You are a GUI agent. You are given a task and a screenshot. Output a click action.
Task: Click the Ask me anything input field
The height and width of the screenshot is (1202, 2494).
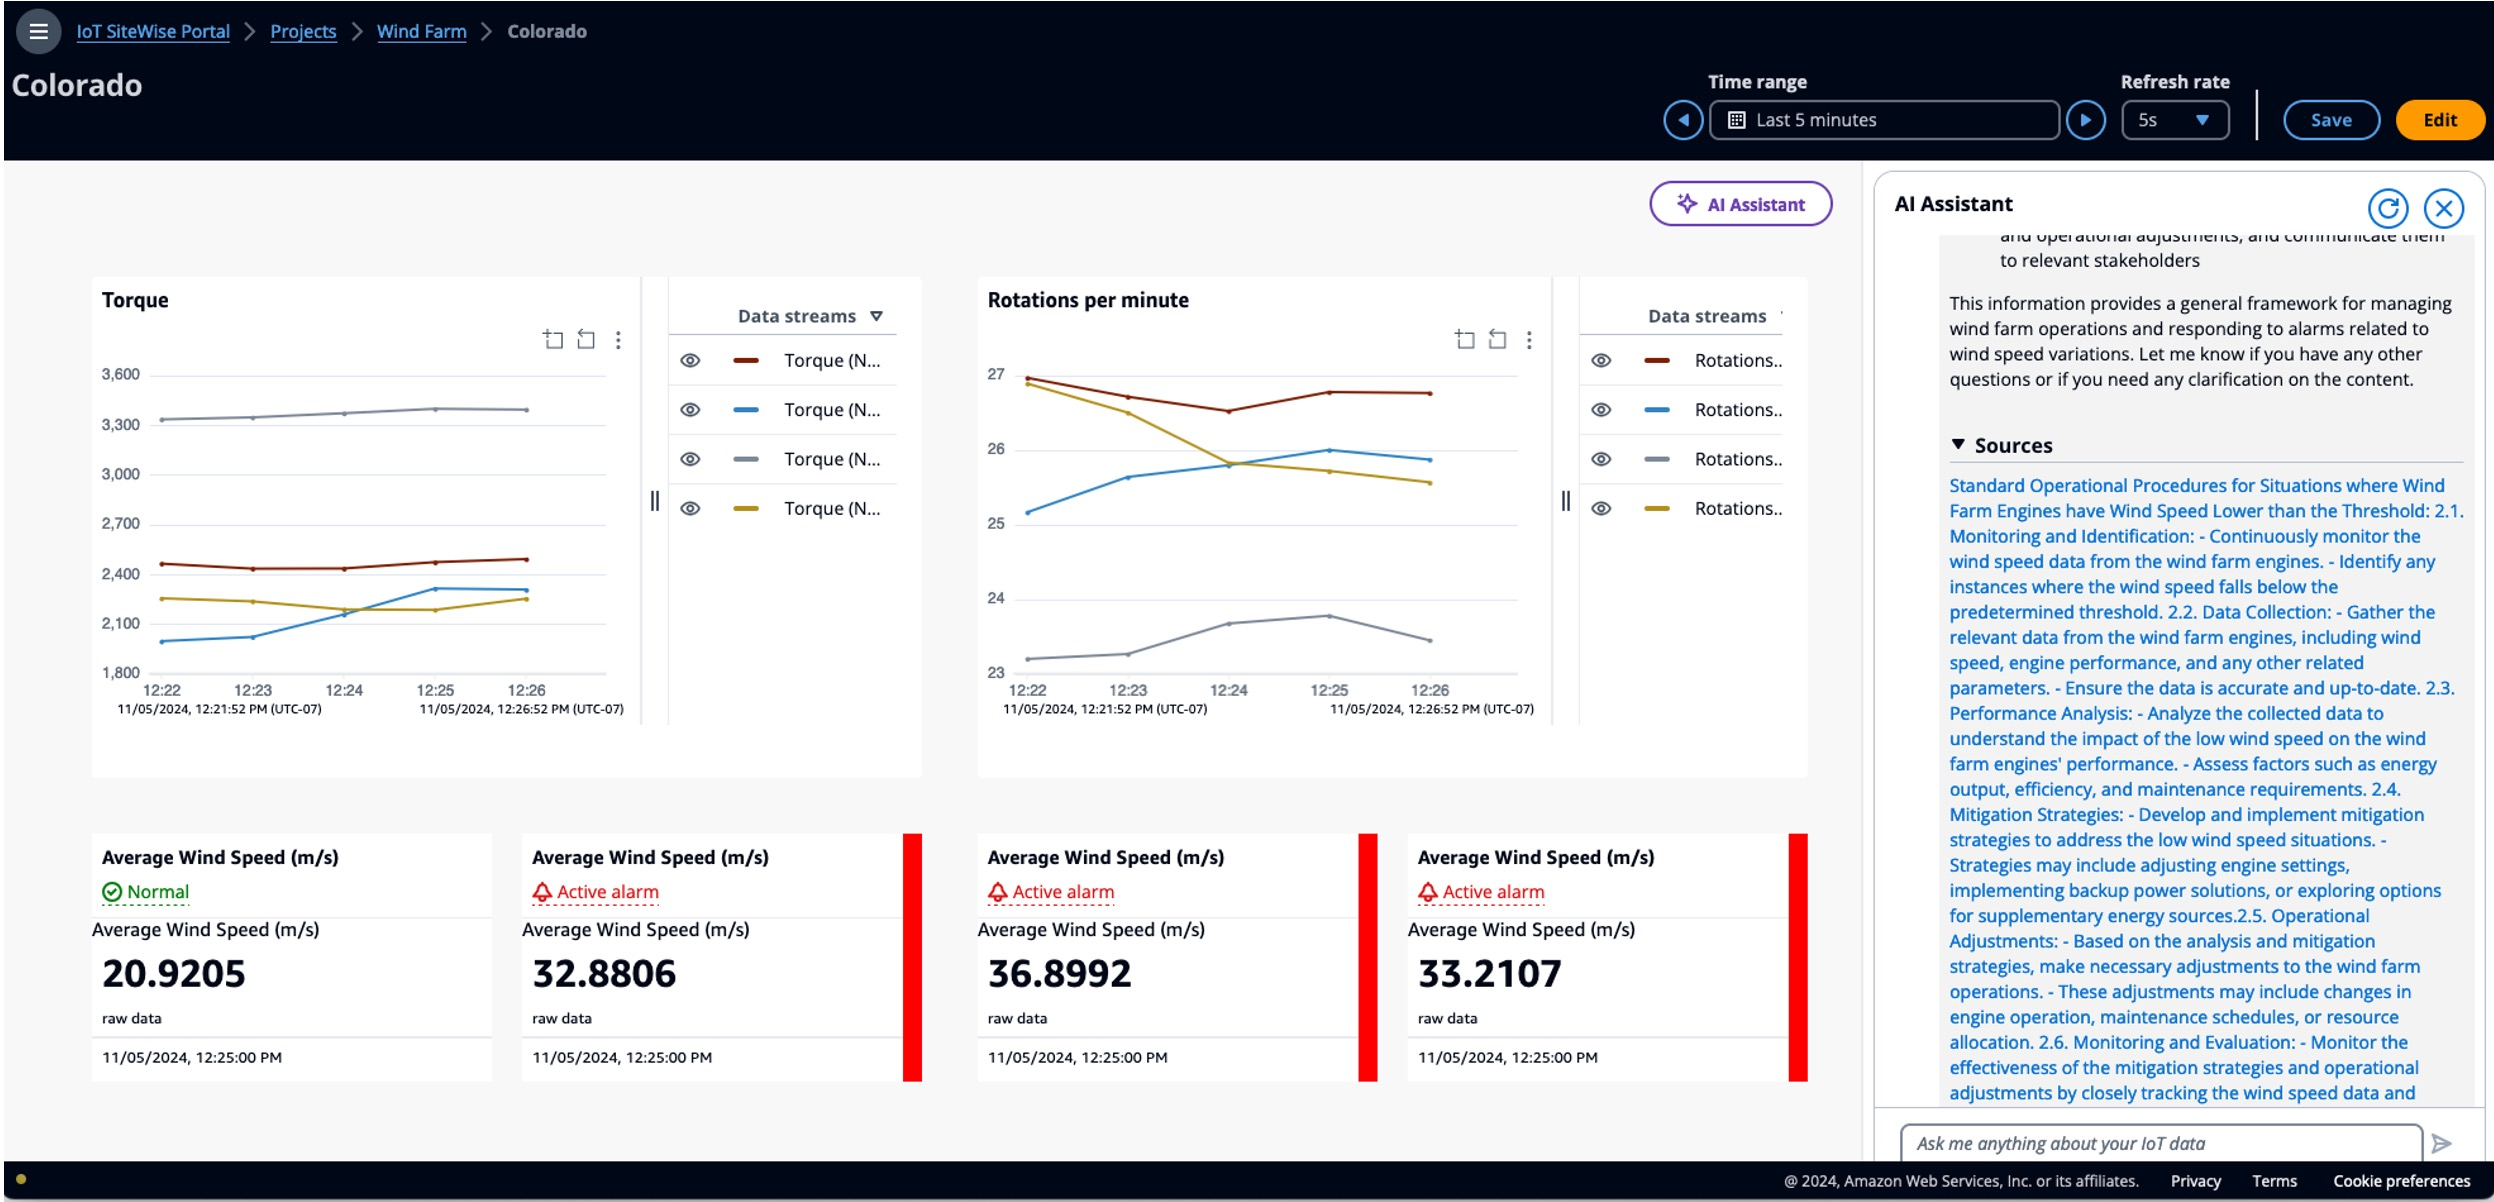pyautogui.click(x=2160, y=1143)
